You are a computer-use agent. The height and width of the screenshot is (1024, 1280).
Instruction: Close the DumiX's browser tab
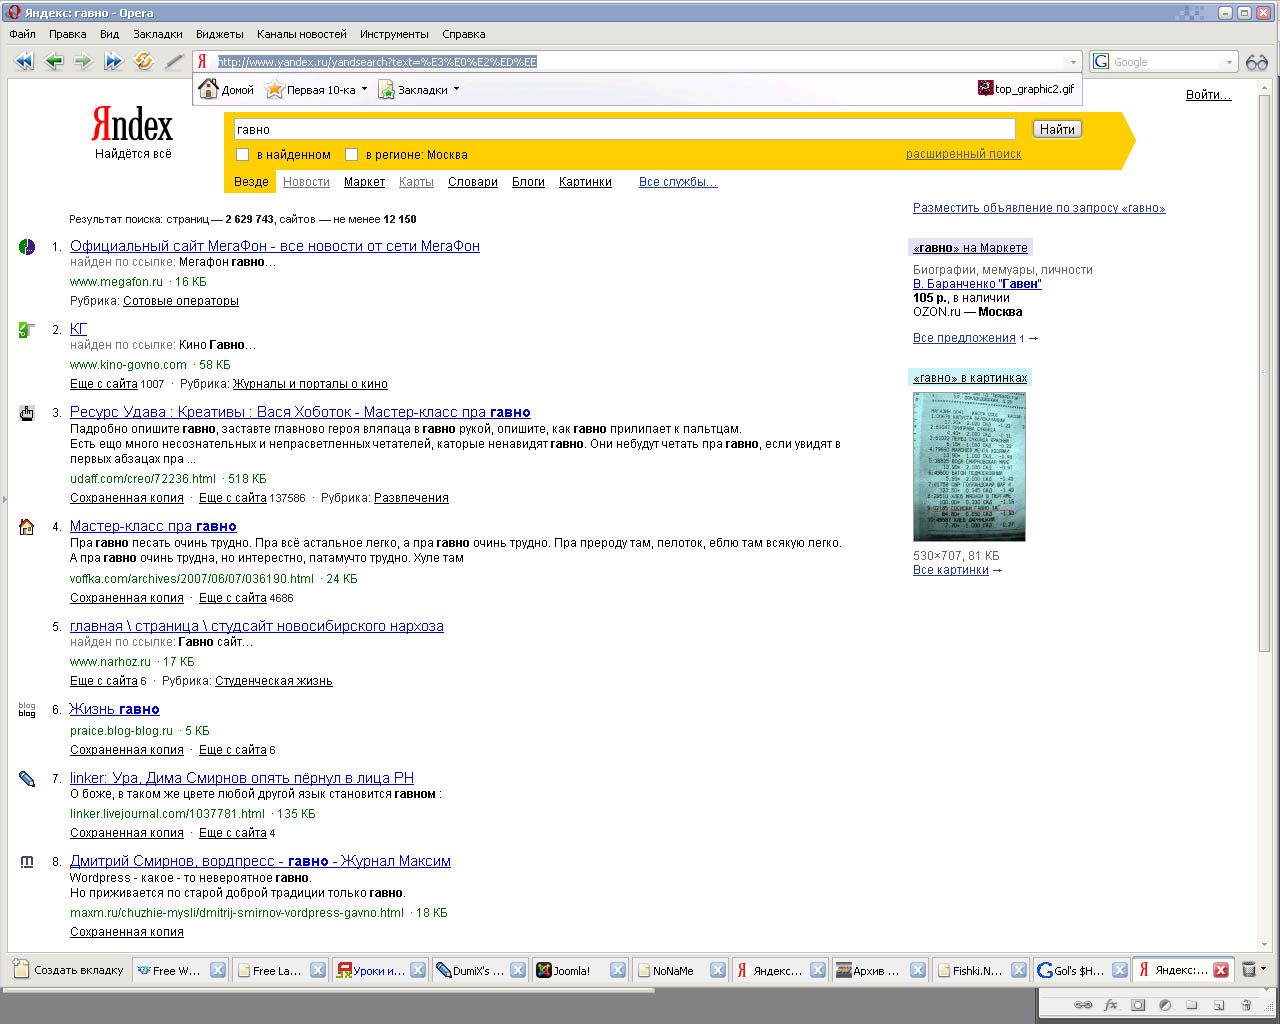pos(517,970)
